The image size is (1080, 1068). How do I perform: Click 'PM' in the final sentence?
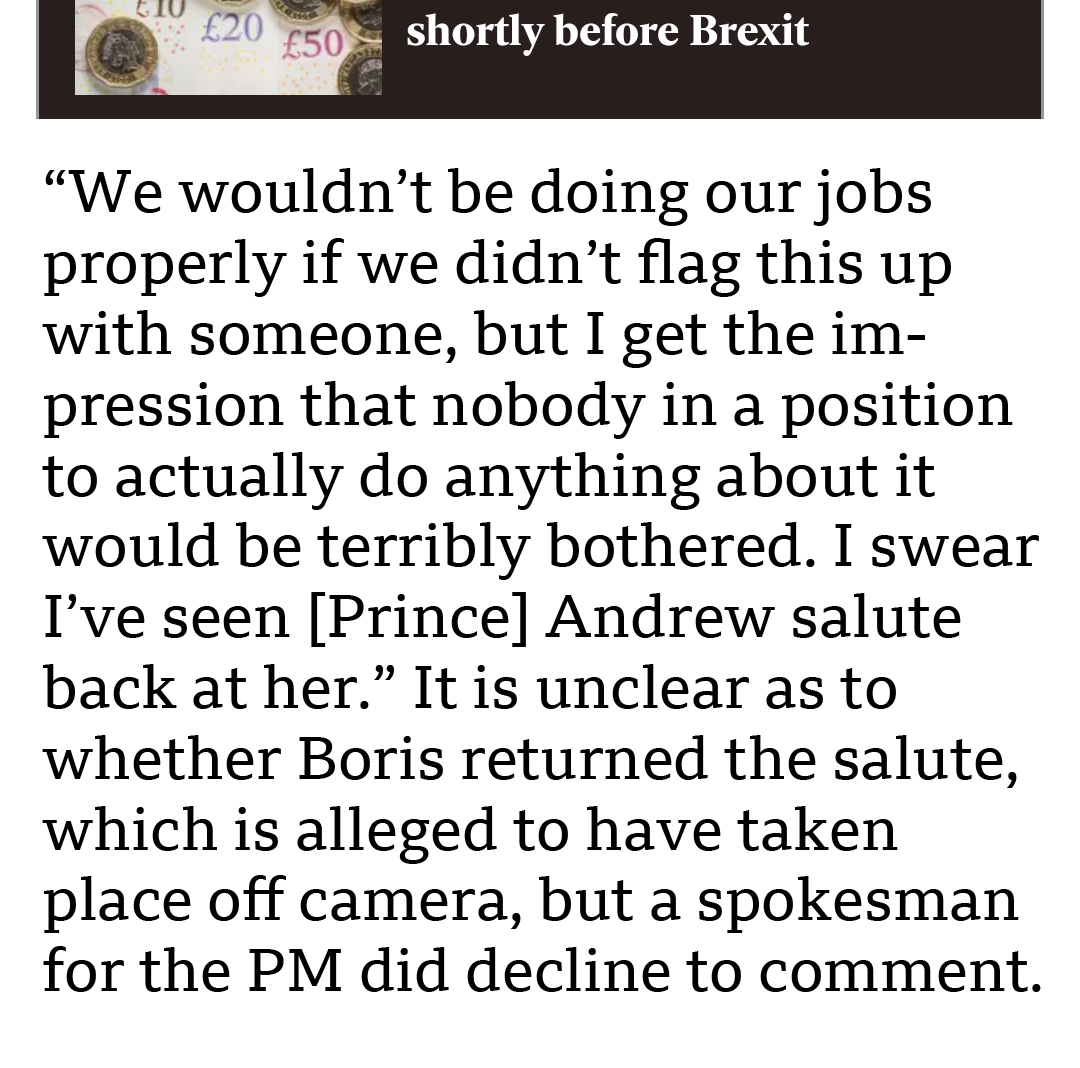(295, 971)
